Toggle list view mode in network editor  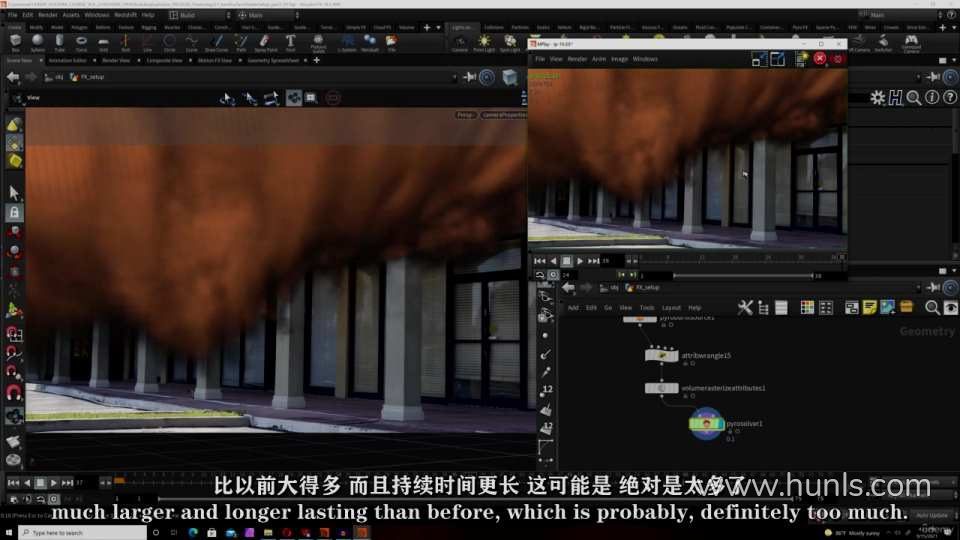point(781,307)
